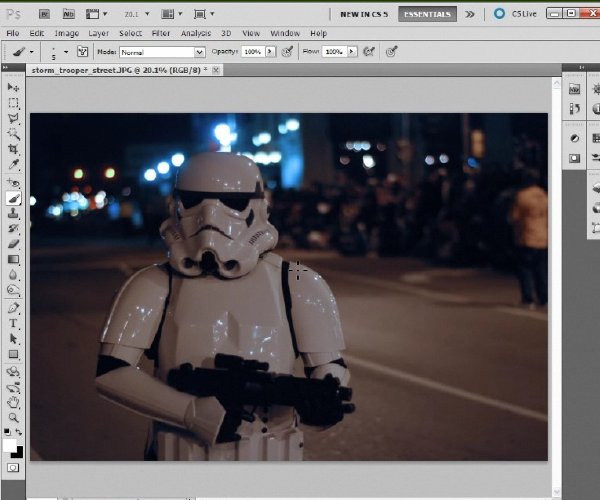Edit the Flow value field
The width and height of the screenshot is (600, 500).
334,51
